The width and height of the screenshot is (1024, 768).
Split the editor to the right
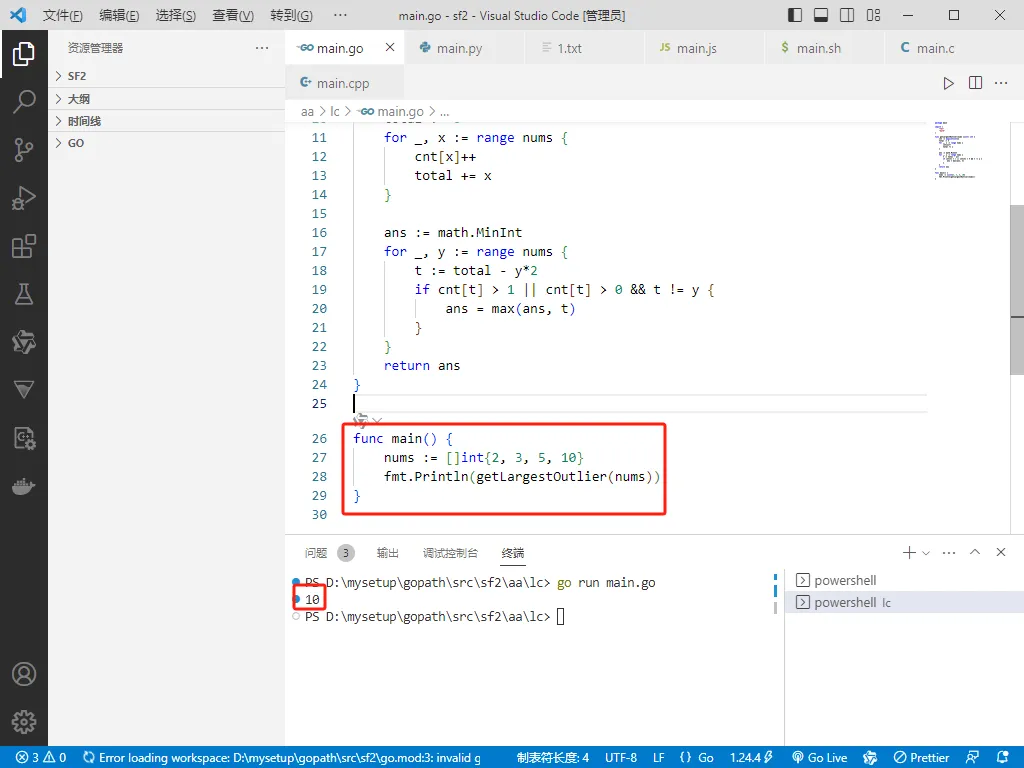(x=975, y=83)
